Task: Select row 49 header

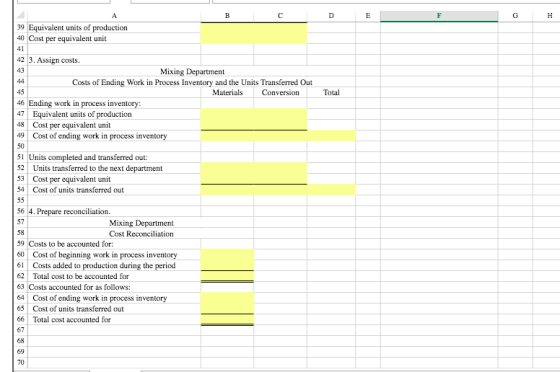Action: (21, 136)
